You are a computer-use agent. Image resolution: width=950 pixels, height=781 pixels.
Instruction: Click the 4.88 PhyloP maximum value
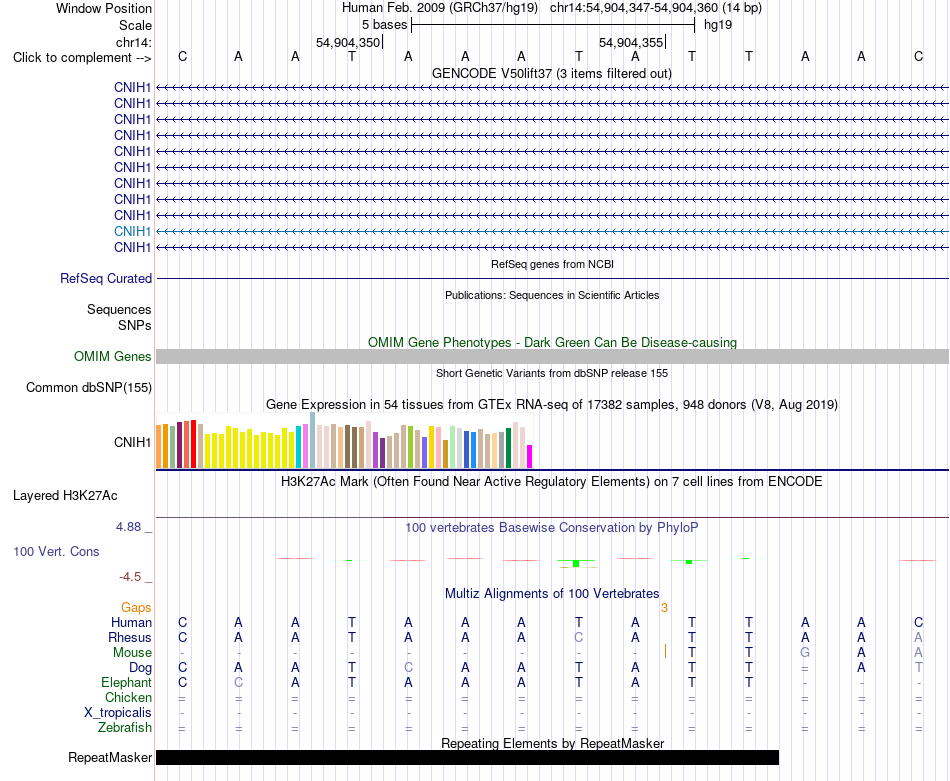click(x=128, y=527)
